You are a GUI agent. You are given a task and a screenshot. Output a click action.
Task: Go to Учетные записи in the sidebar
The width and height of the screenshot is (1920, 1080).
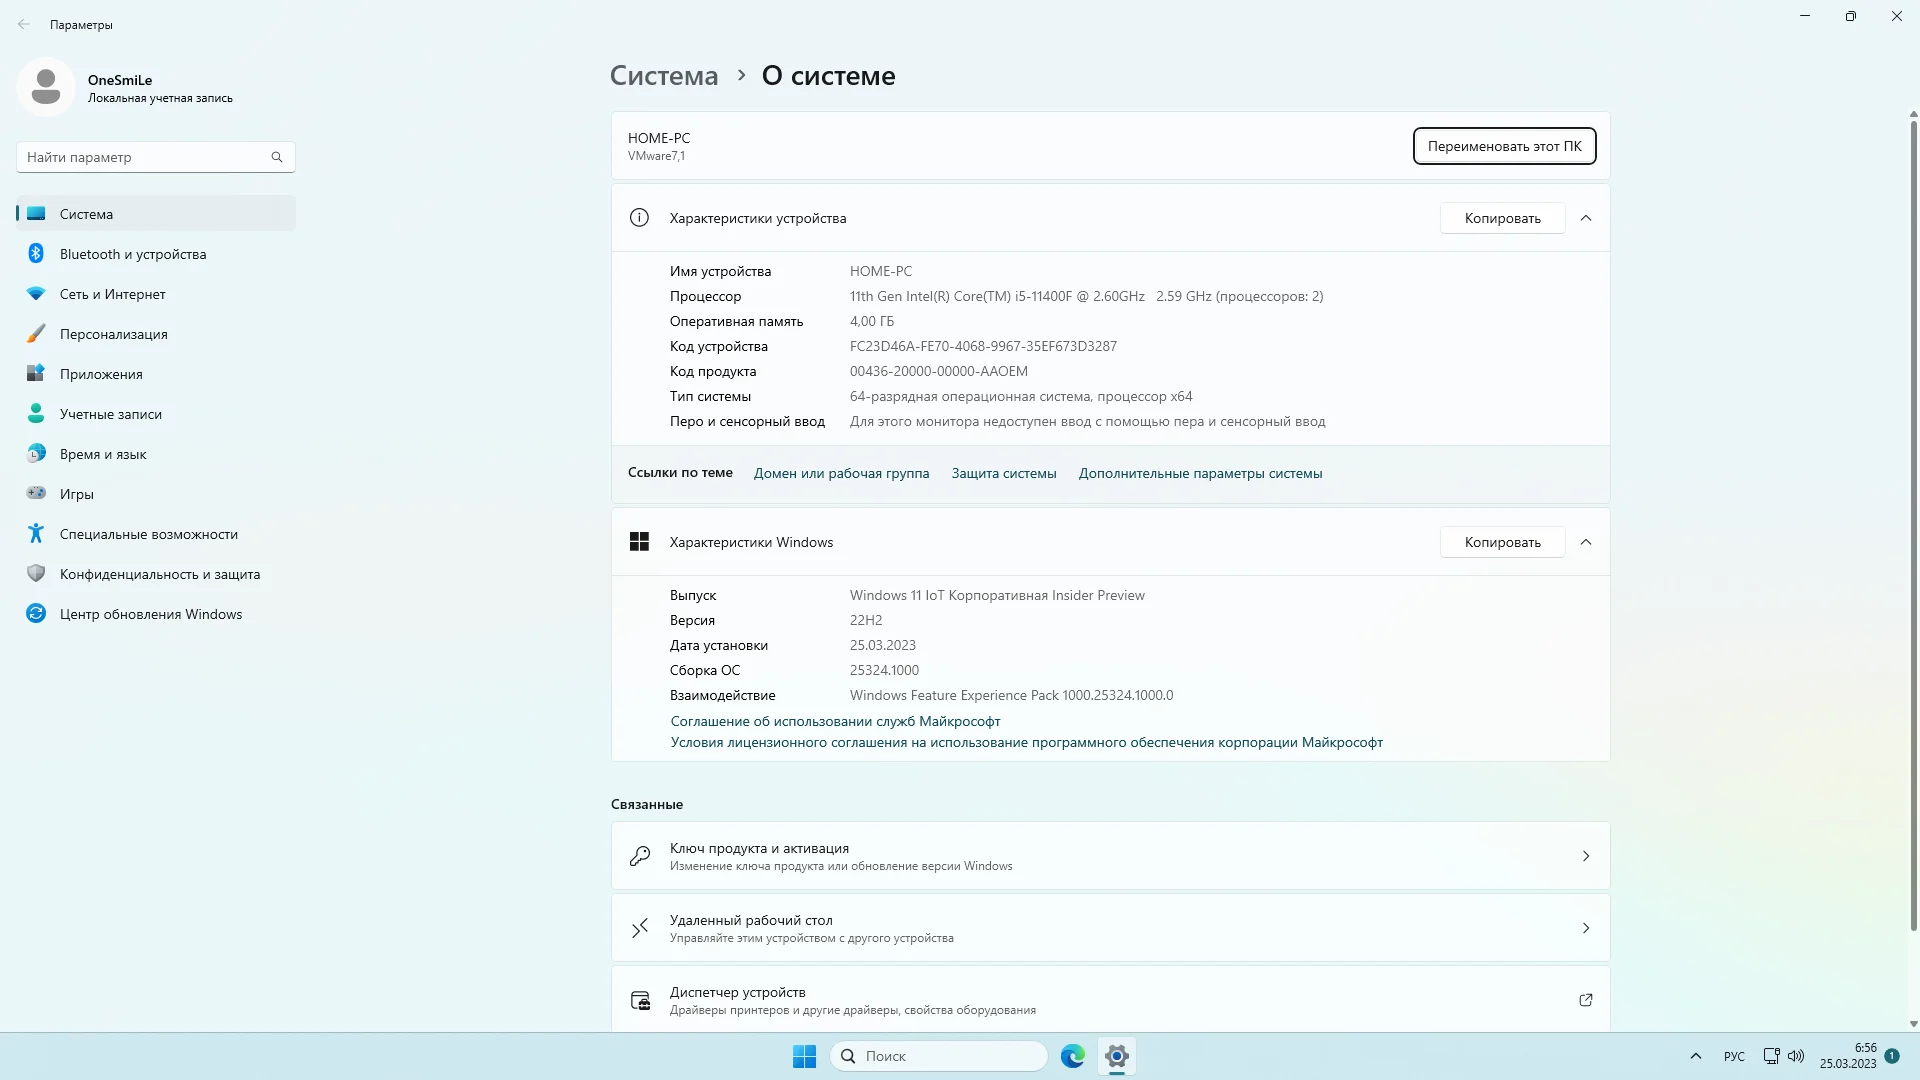[x=110, y=414]
